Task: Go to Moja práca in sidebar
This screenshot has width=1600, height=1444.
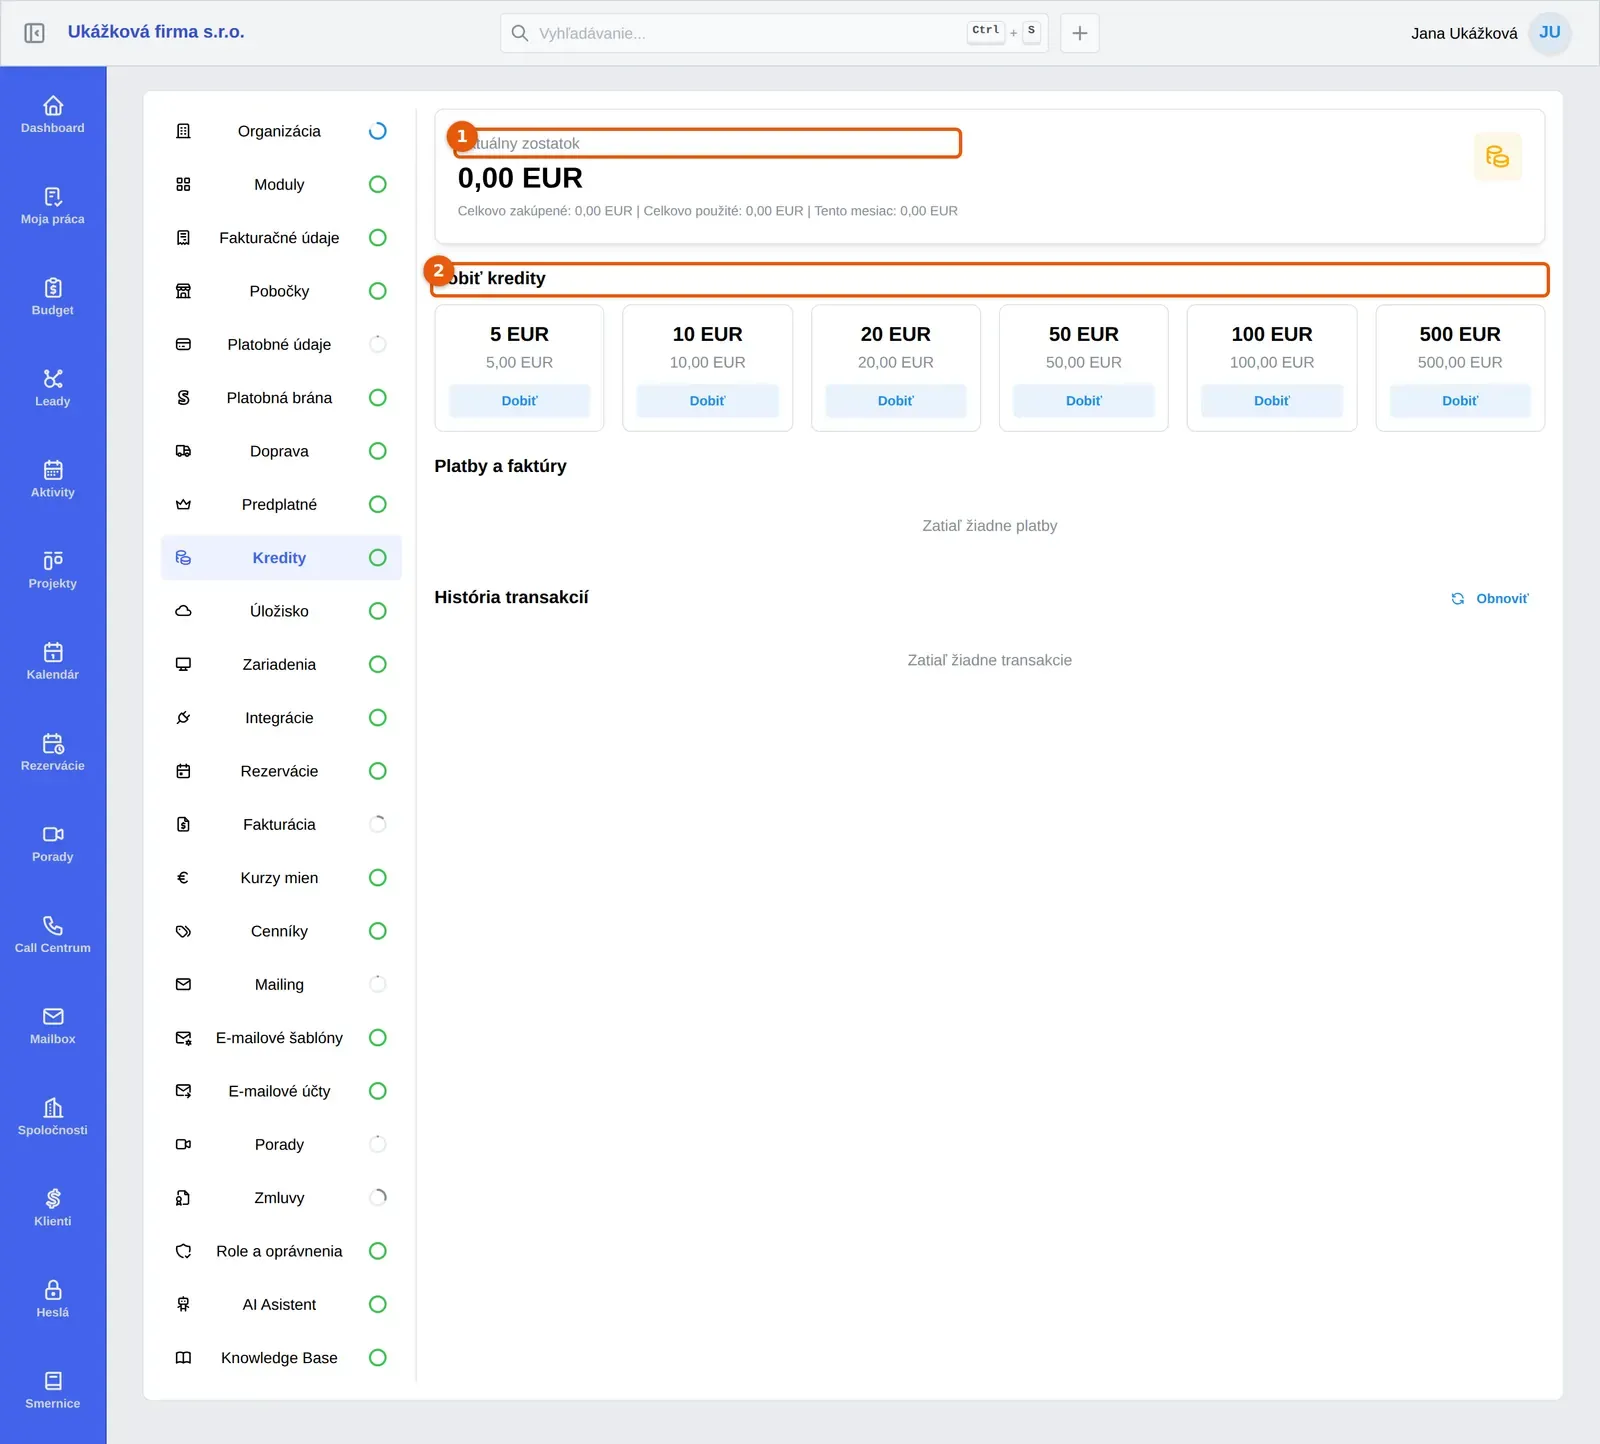Action: click(53, 205)
